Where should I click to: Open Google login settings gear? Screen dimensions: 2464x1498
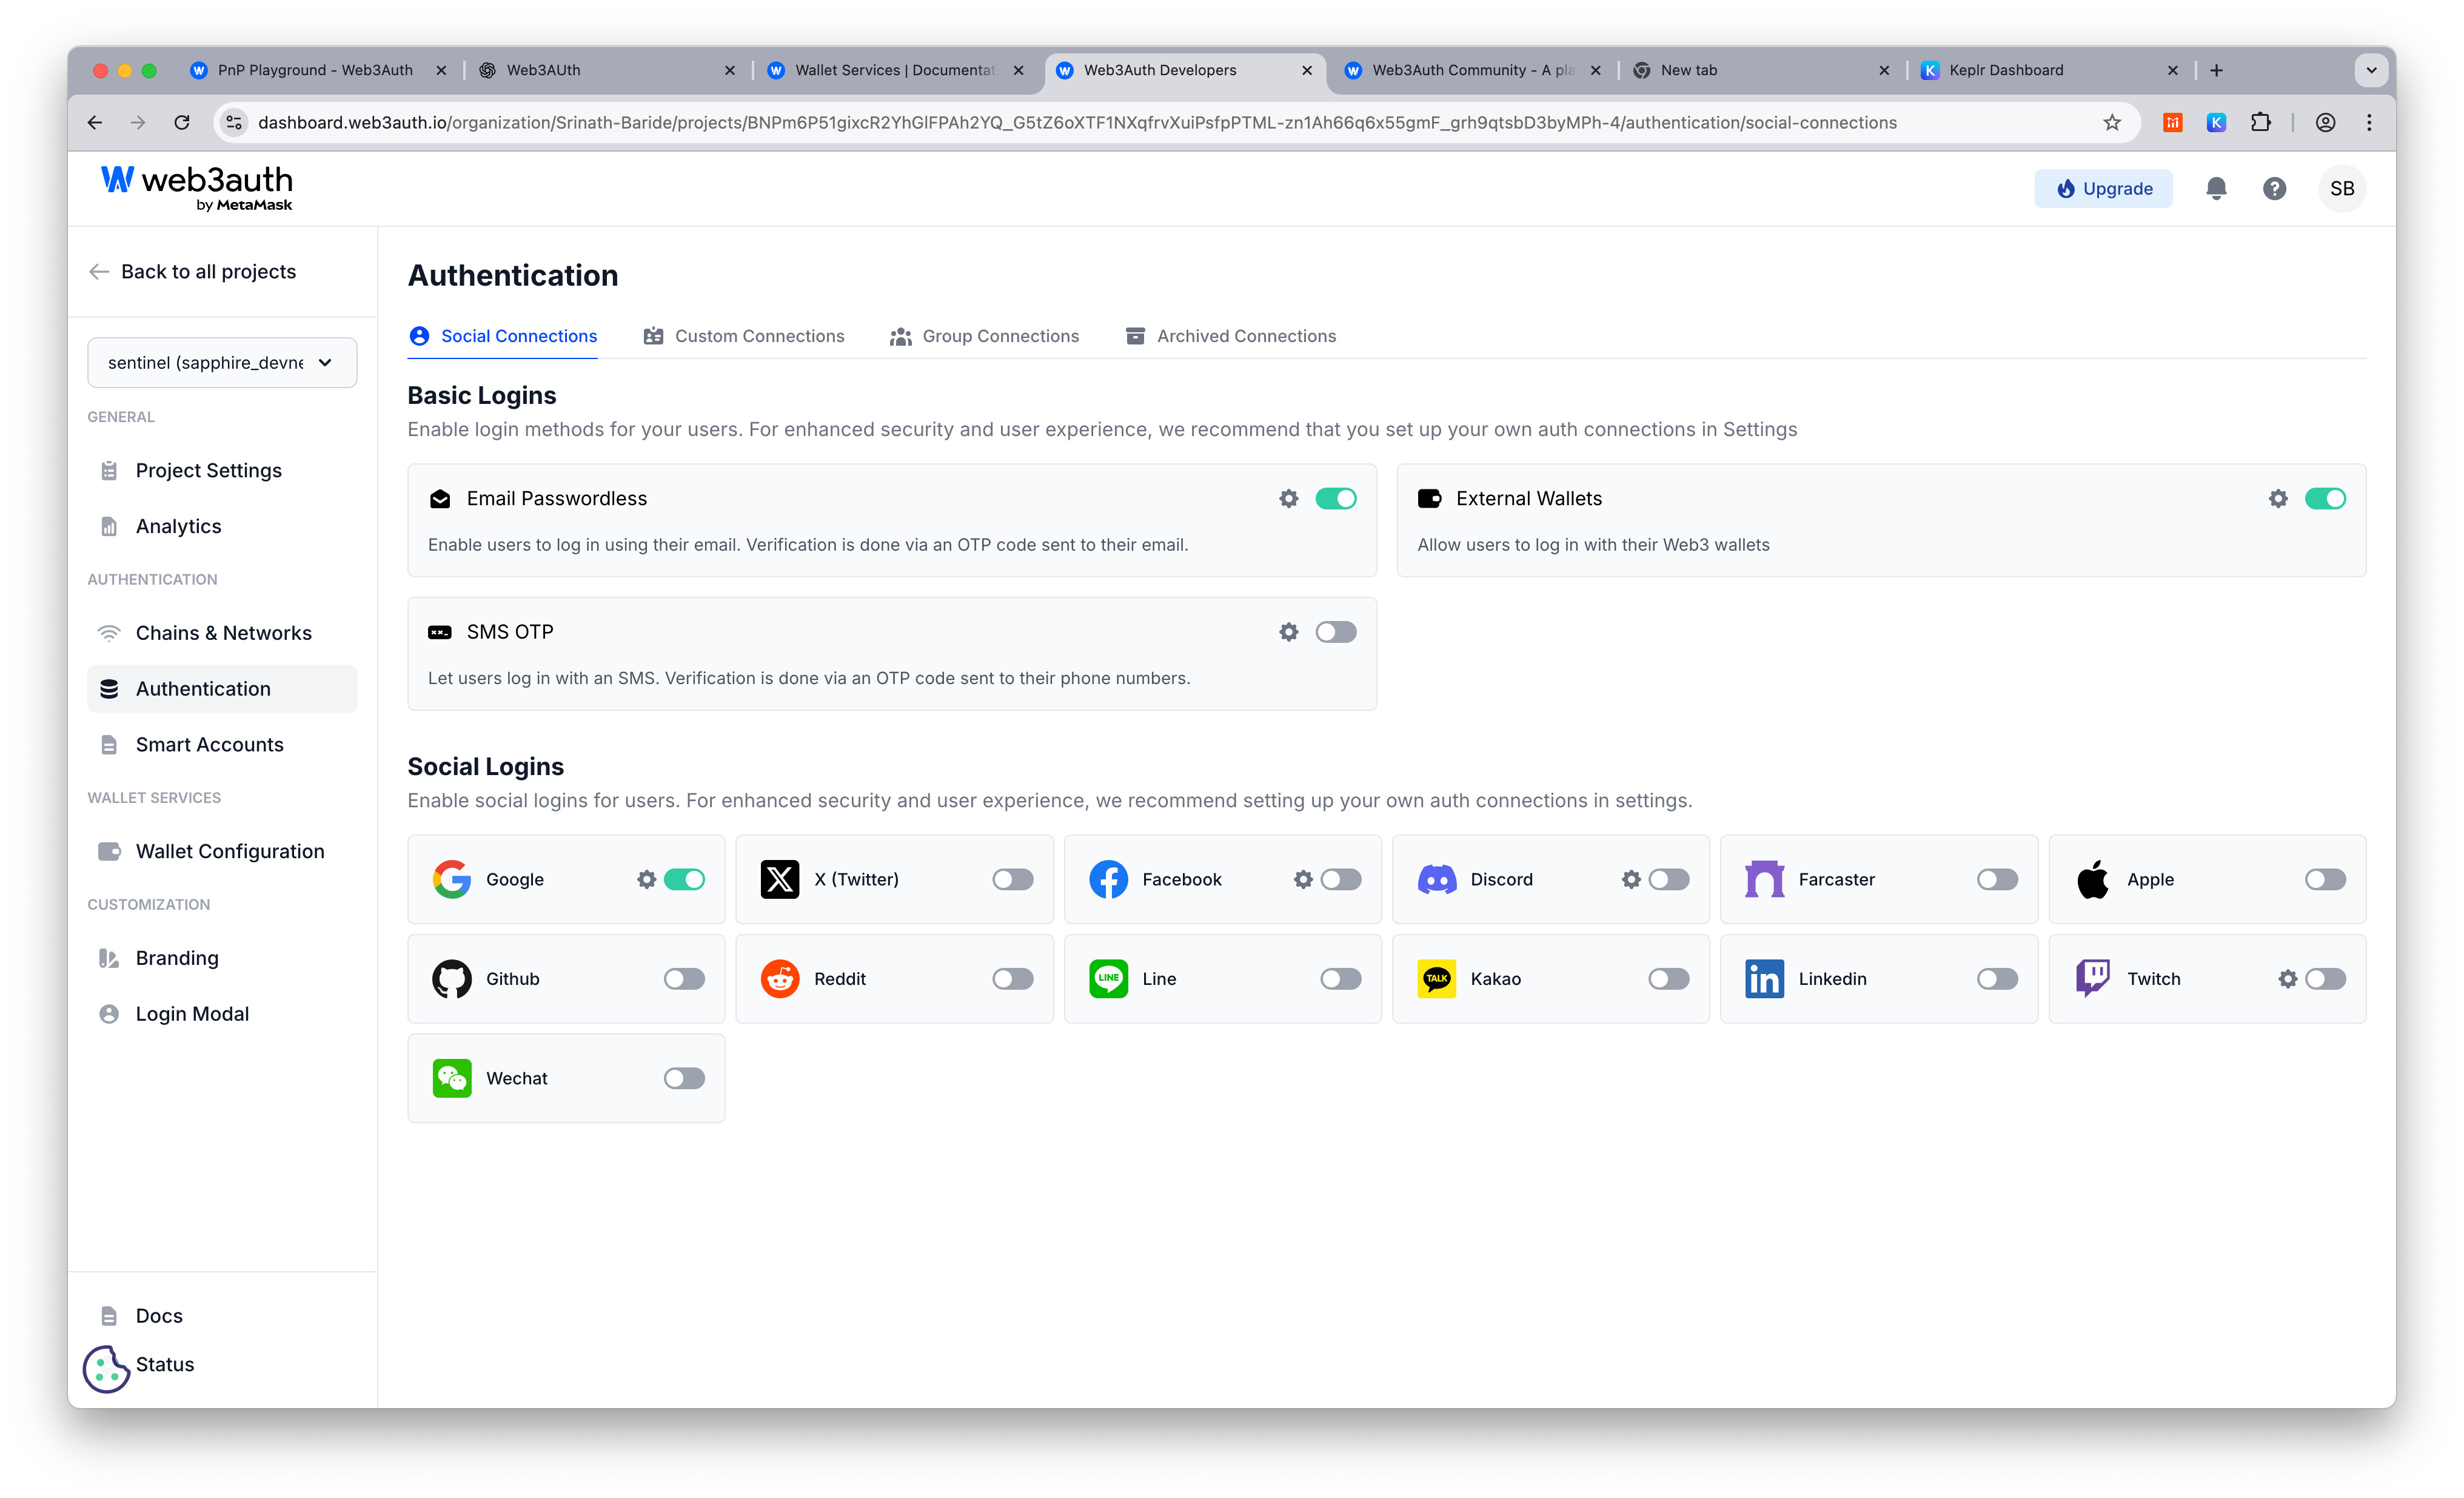[x=647, y=879]
